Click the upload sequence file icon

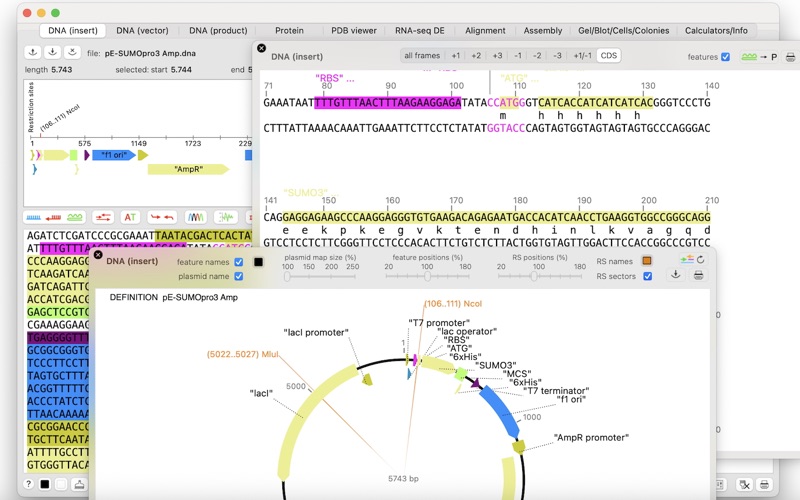coord(33,52)
